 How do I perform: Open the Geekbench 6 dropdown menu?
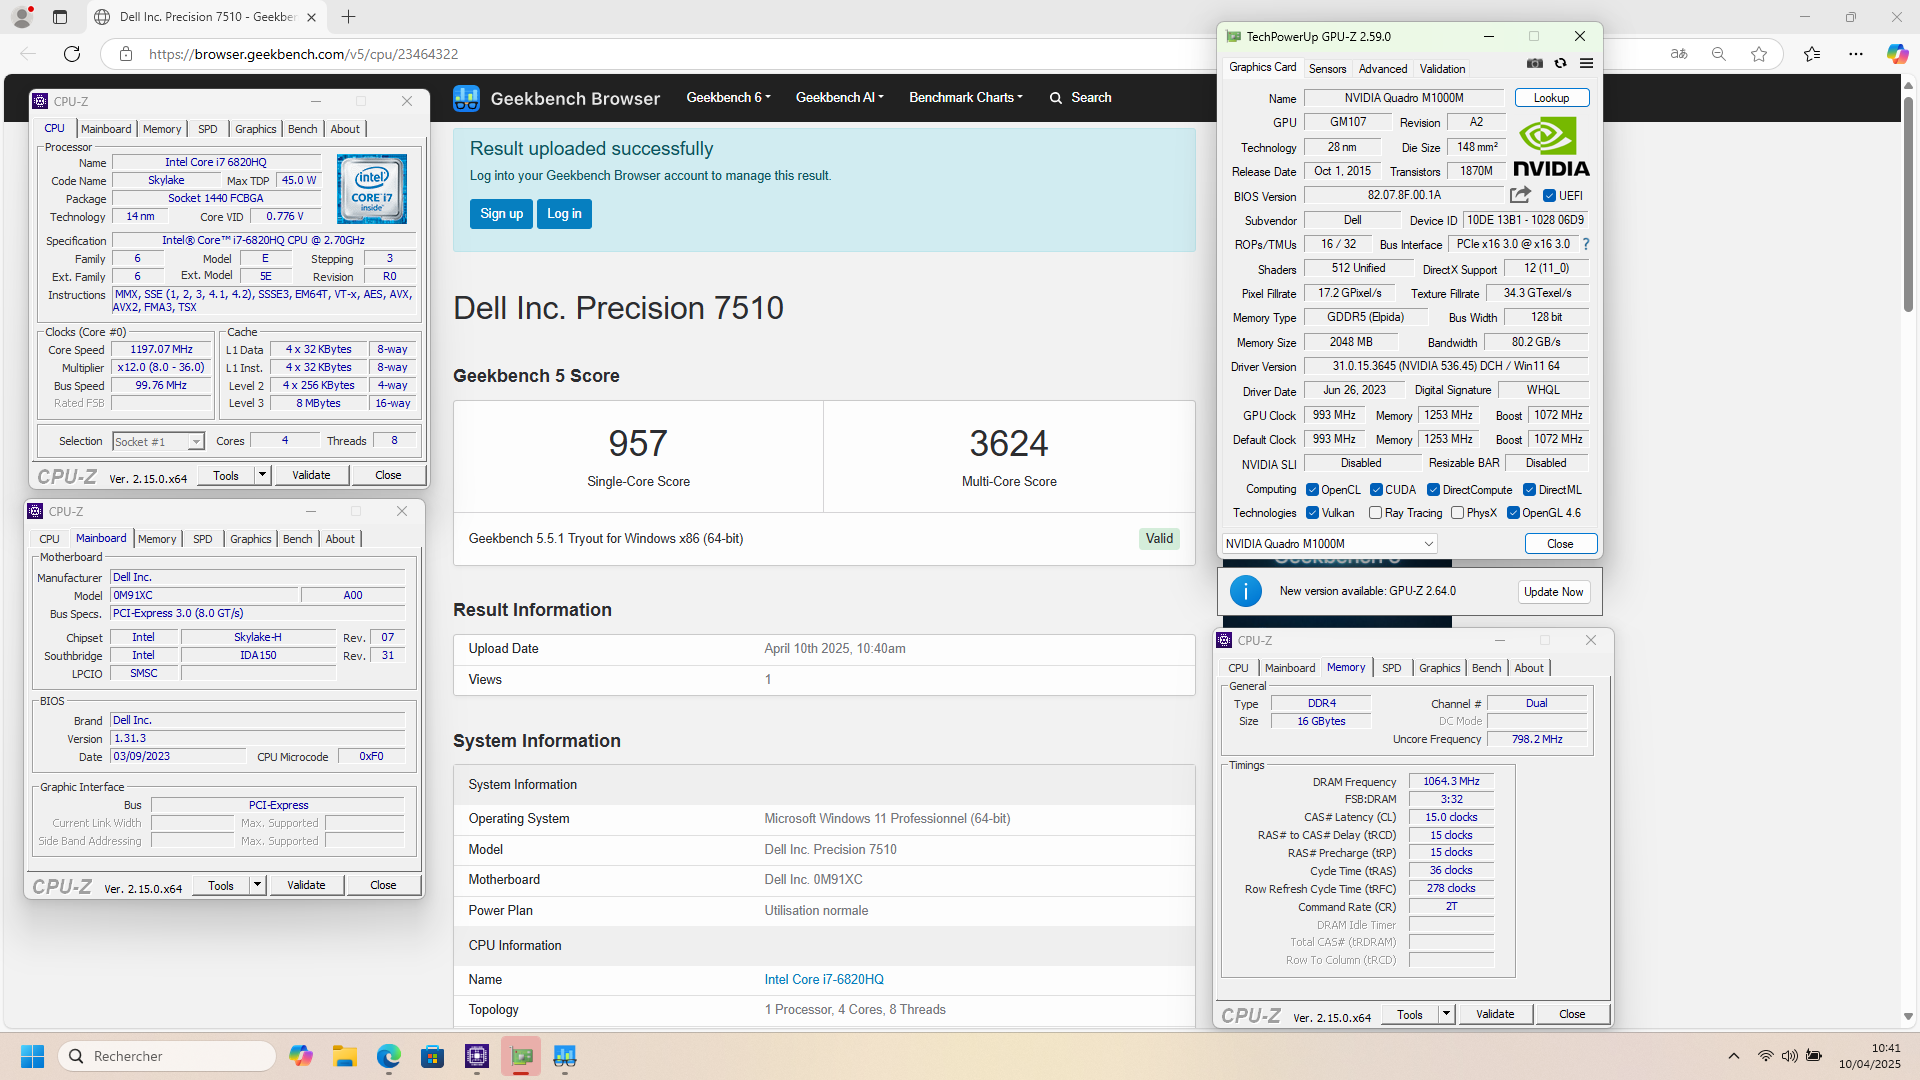(728, 97)
